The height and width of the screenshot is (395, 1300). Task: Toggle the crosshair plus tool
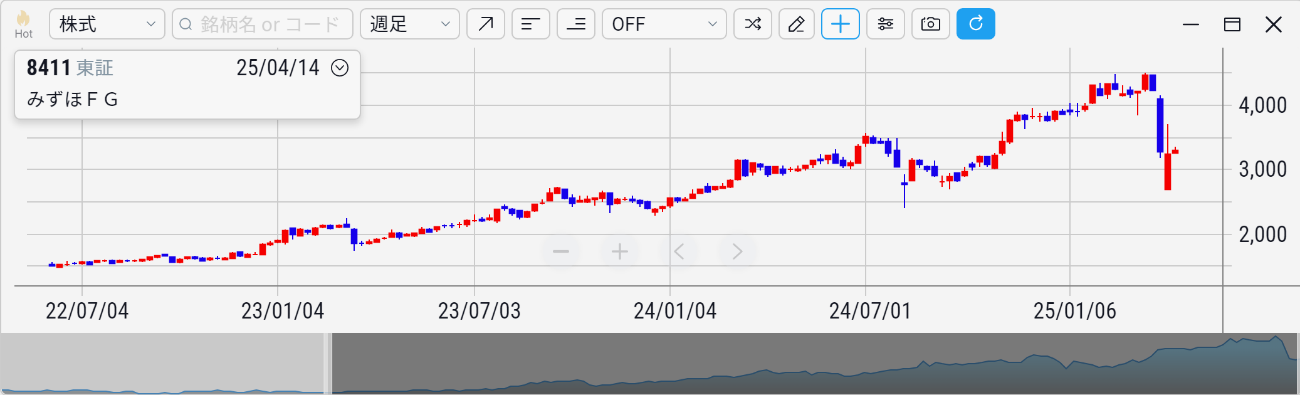point(841,24)
